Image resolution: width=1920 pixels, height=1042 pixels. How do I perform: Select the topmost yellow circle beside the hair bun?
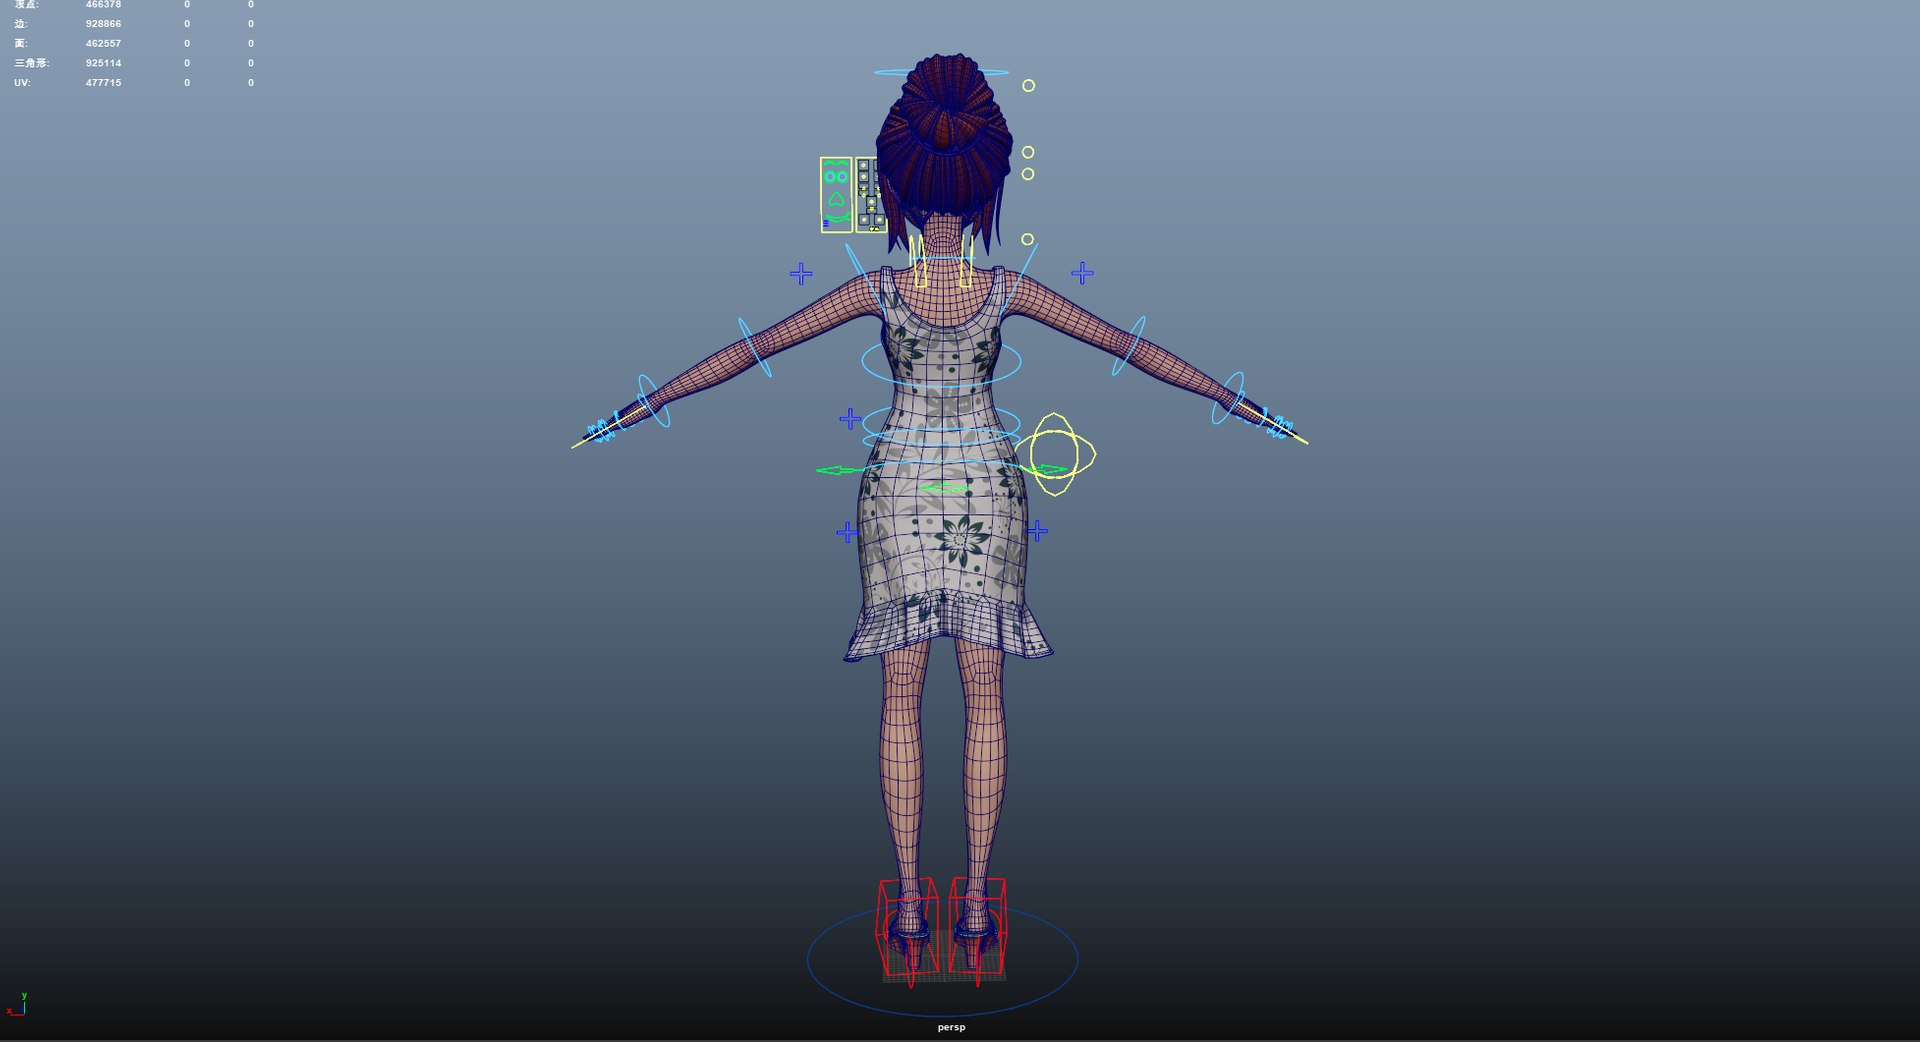pyautogui.click(x=1028, y=86)
